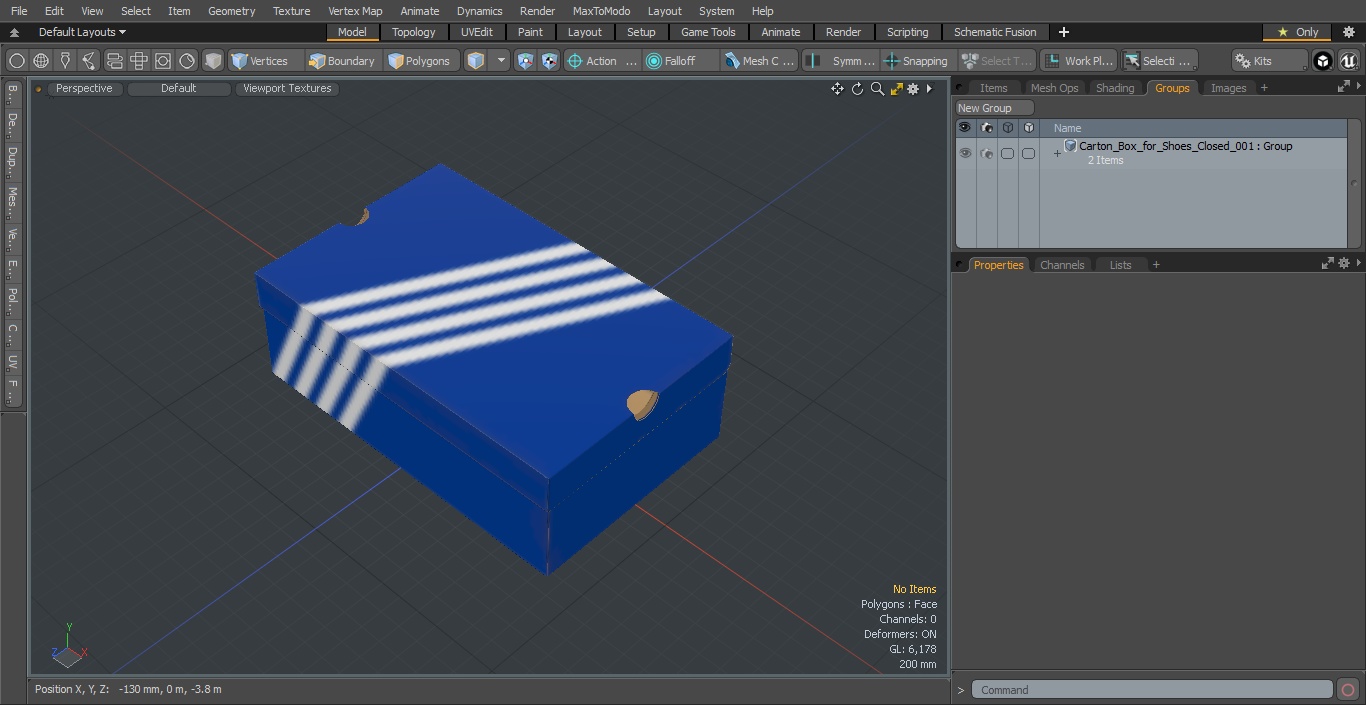Click the second shield cube icon beside Action
The width and height of the screenshot is (1366, 705).
point(550,61)
